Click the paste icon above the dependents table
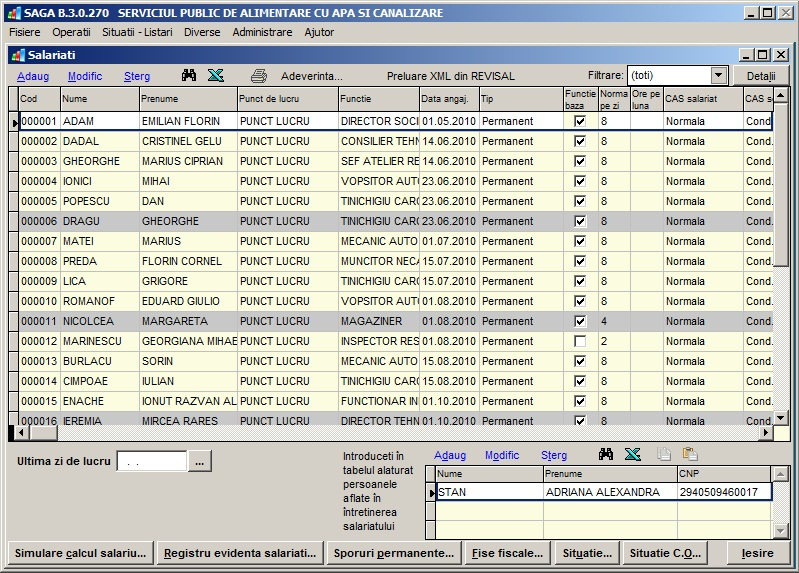 click(x=690, y=454)
